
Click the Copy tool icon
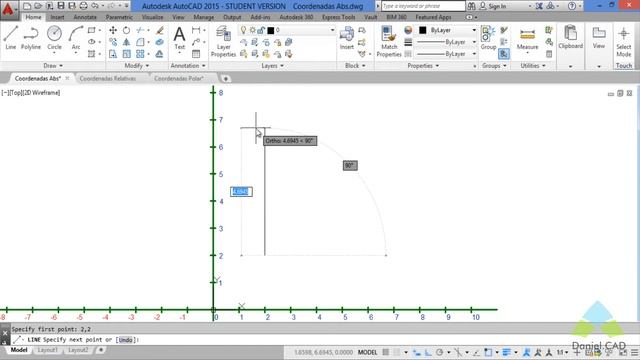coord(113,42)
